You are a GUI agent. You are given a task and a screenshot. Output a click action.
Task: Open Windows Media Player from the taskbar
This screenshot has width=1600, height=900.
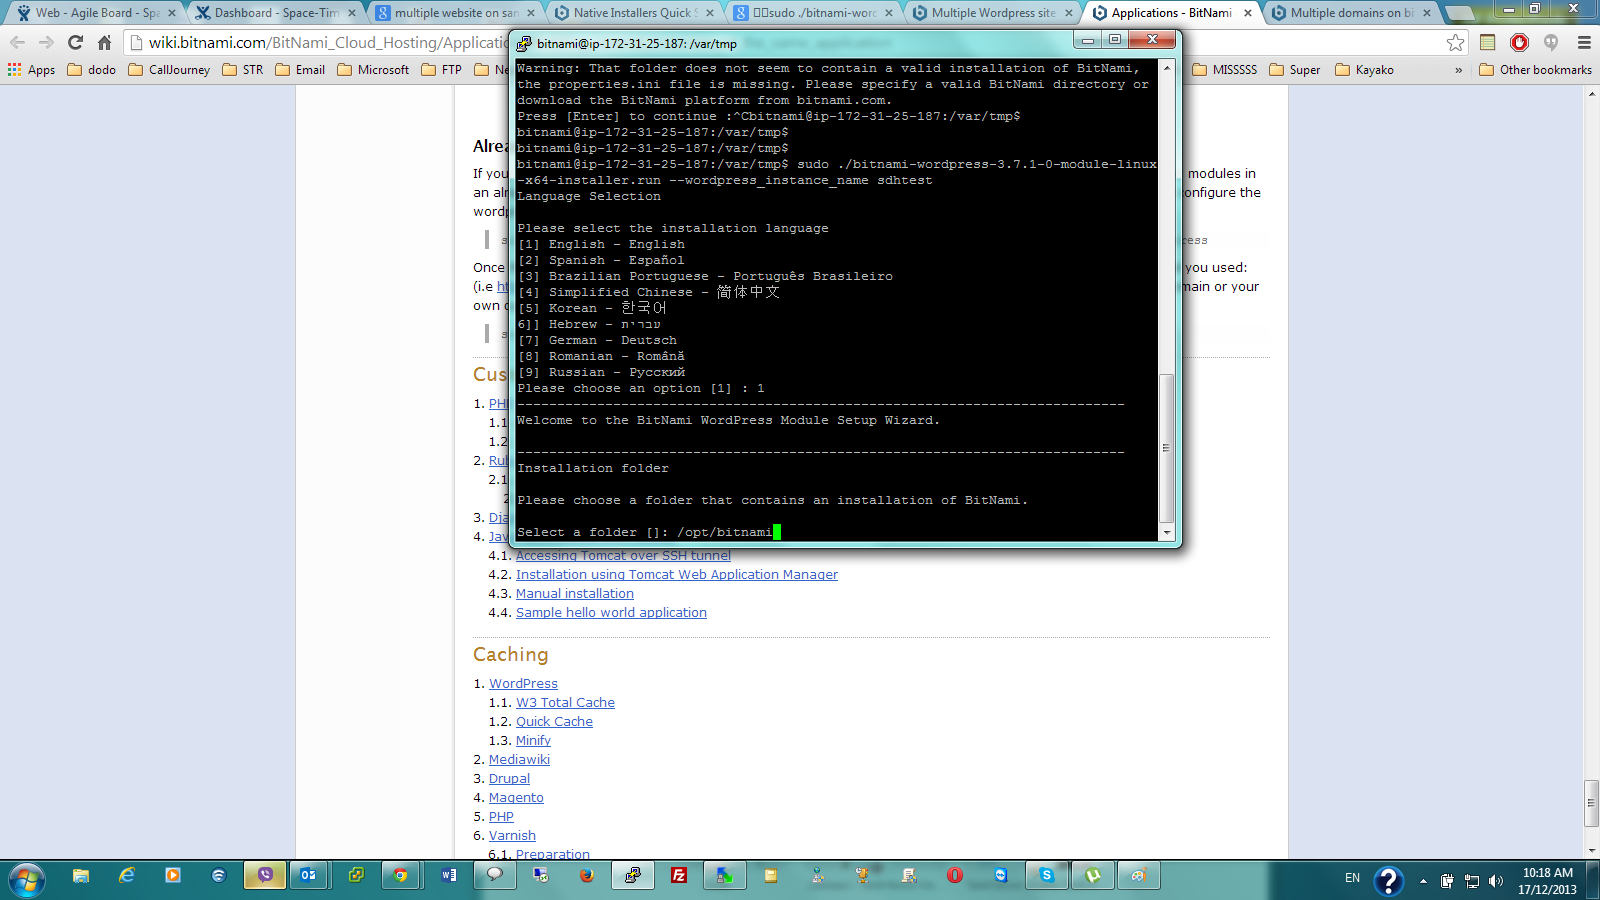point(173,876)
